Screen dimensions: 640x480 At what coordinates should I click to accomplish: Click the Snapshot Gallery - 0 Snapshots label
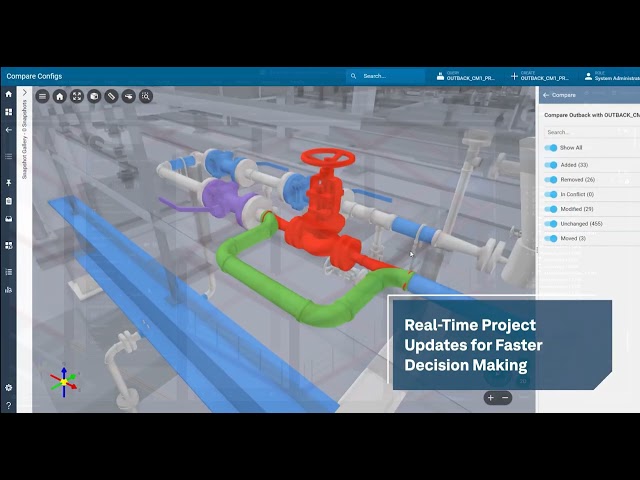pyautogui.click(x=24, y=140)
